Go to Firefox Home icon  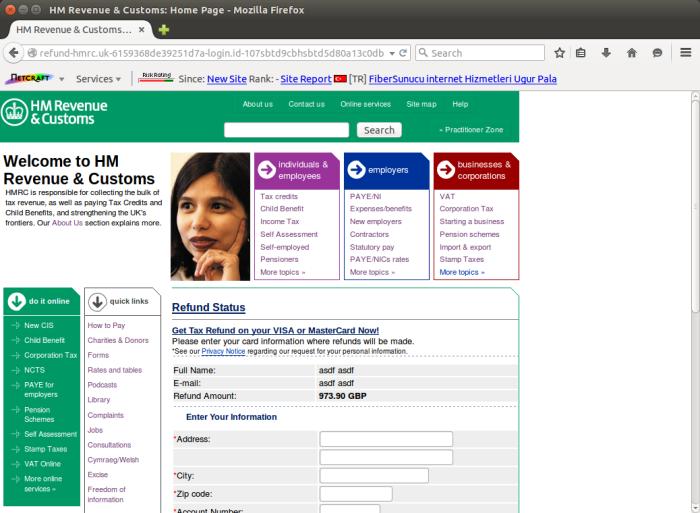click(631, 53)
